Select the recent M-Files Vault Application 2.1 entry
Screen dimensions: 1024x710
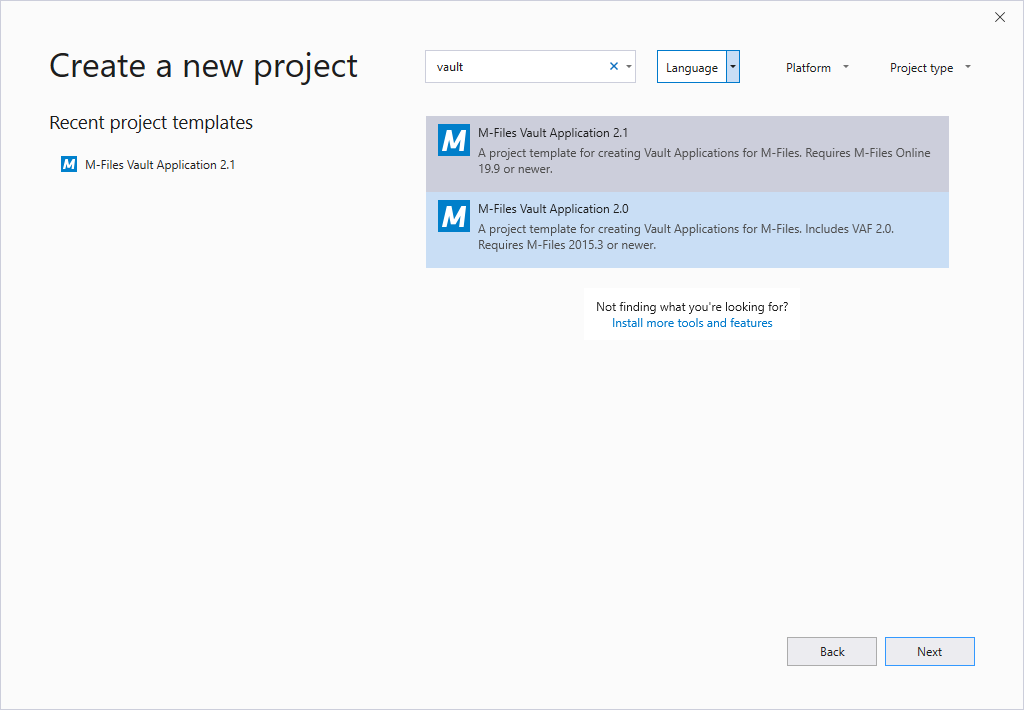coord(160,164)
